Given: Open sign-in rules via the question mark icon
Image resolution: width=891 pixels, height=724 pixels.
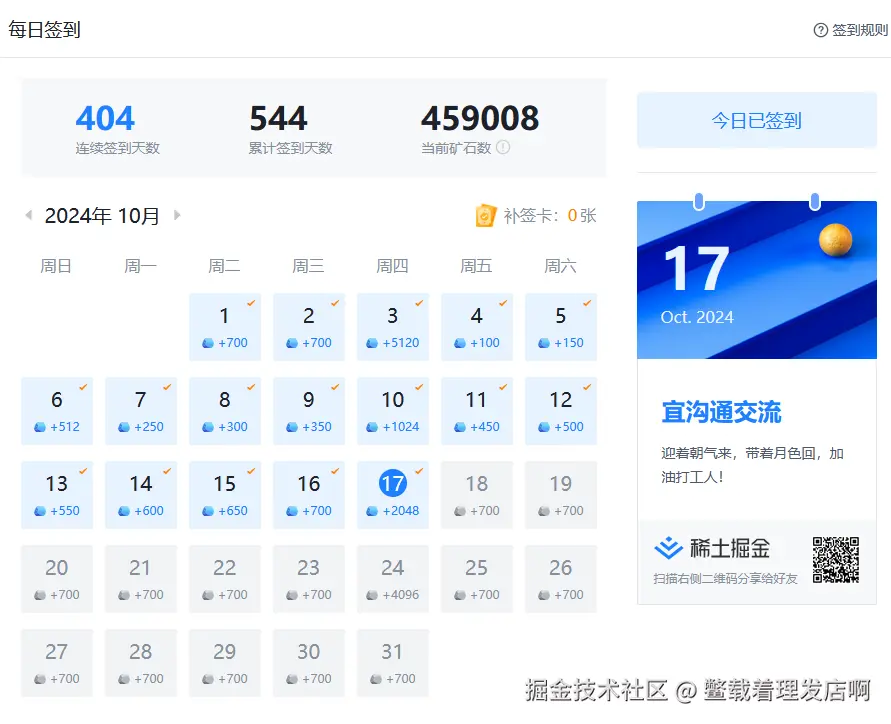Looking at the screenshot, I should 820,31.
